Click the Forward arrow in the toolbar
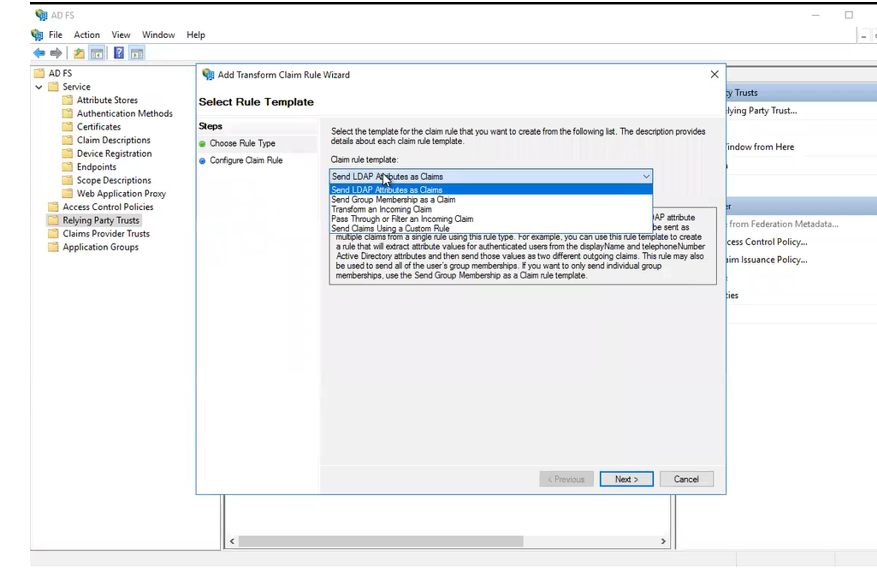 pyautogui.click(x=56, y=53)
